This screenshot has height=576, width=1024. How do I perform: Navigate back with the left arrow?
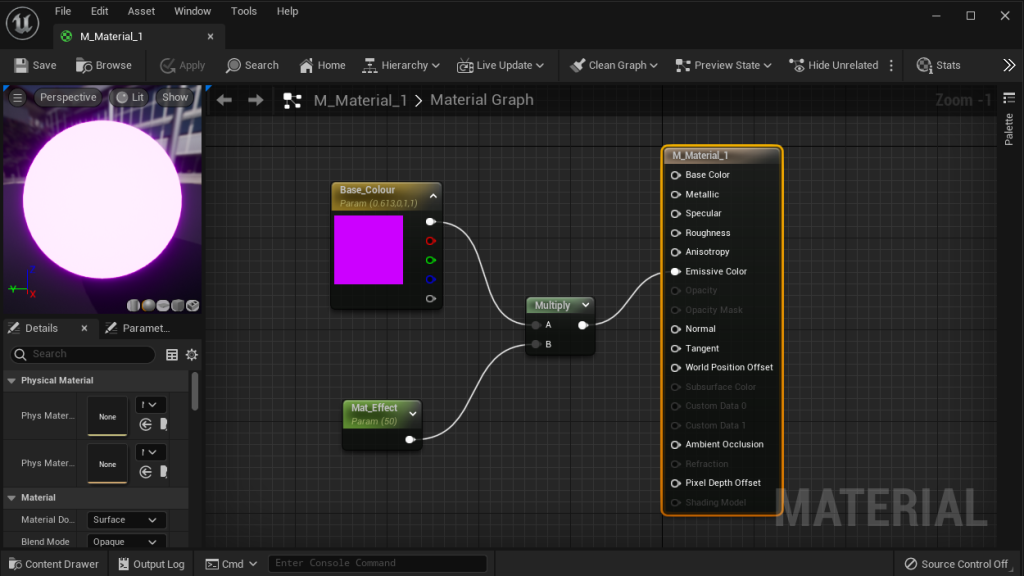[x=225, y=100]
